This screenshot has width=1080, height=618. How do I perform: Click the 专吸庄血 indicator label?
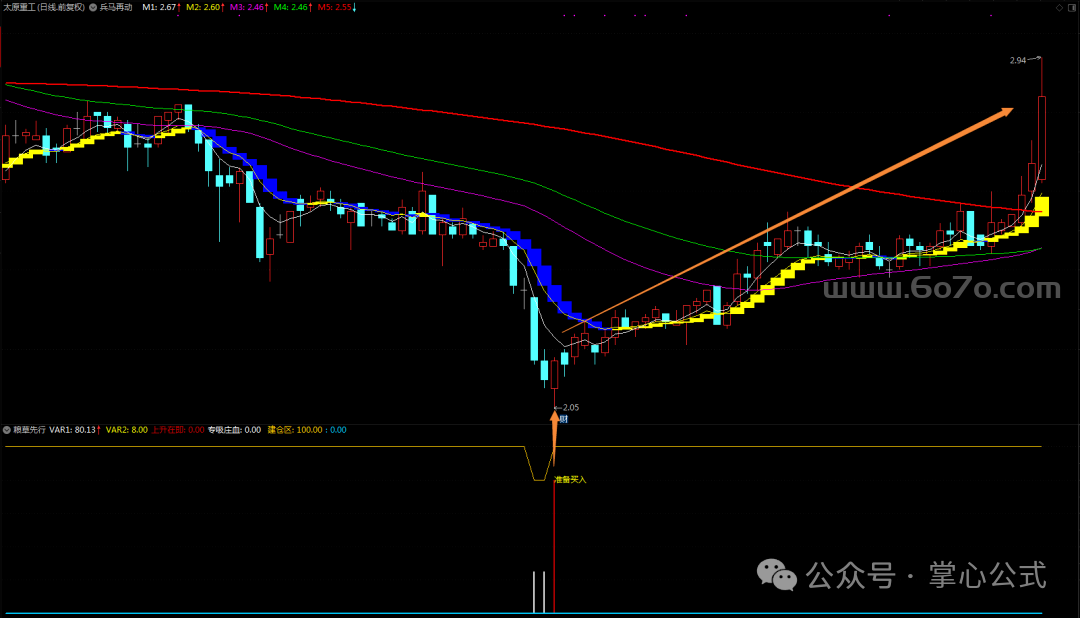(x=234, y=430)
